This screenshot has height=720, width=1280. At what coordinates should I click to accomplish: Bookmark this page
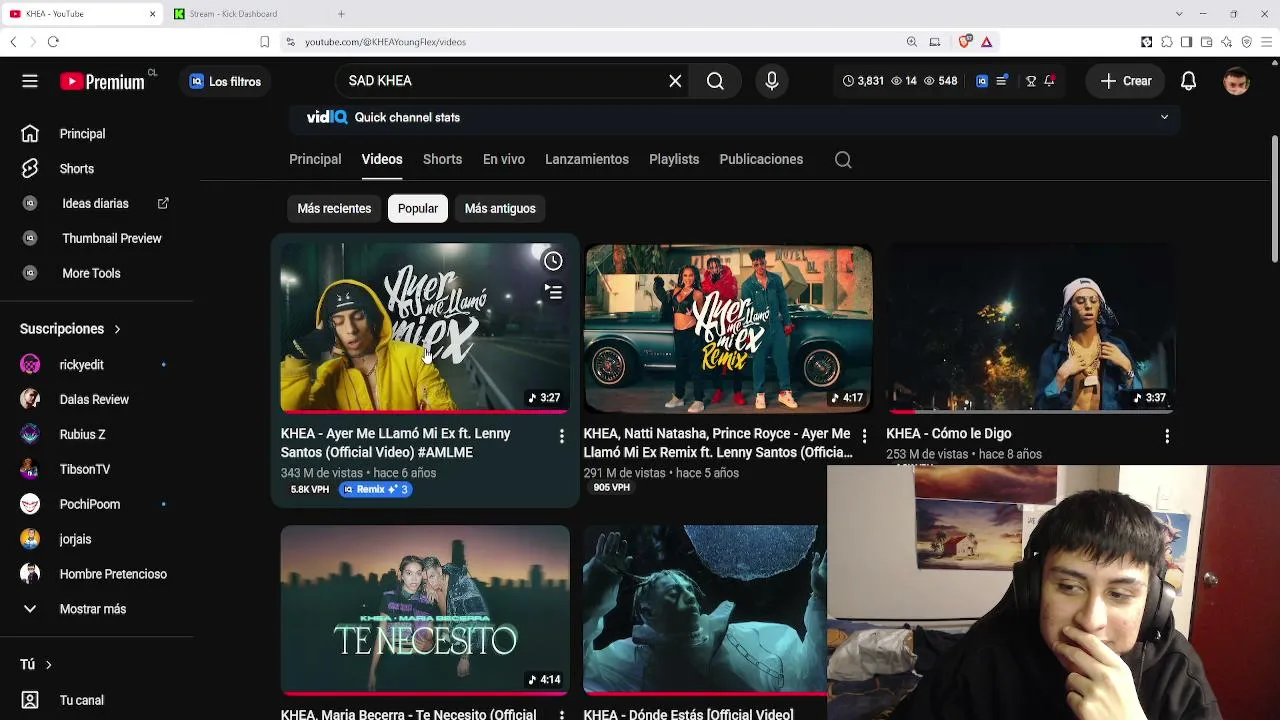point(264,42)
